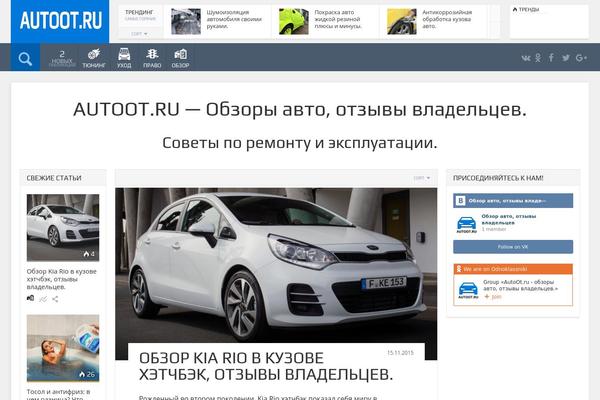Click flame counter 4 on Kia thumbnail

pyautogui.click(x=89, y=254)
